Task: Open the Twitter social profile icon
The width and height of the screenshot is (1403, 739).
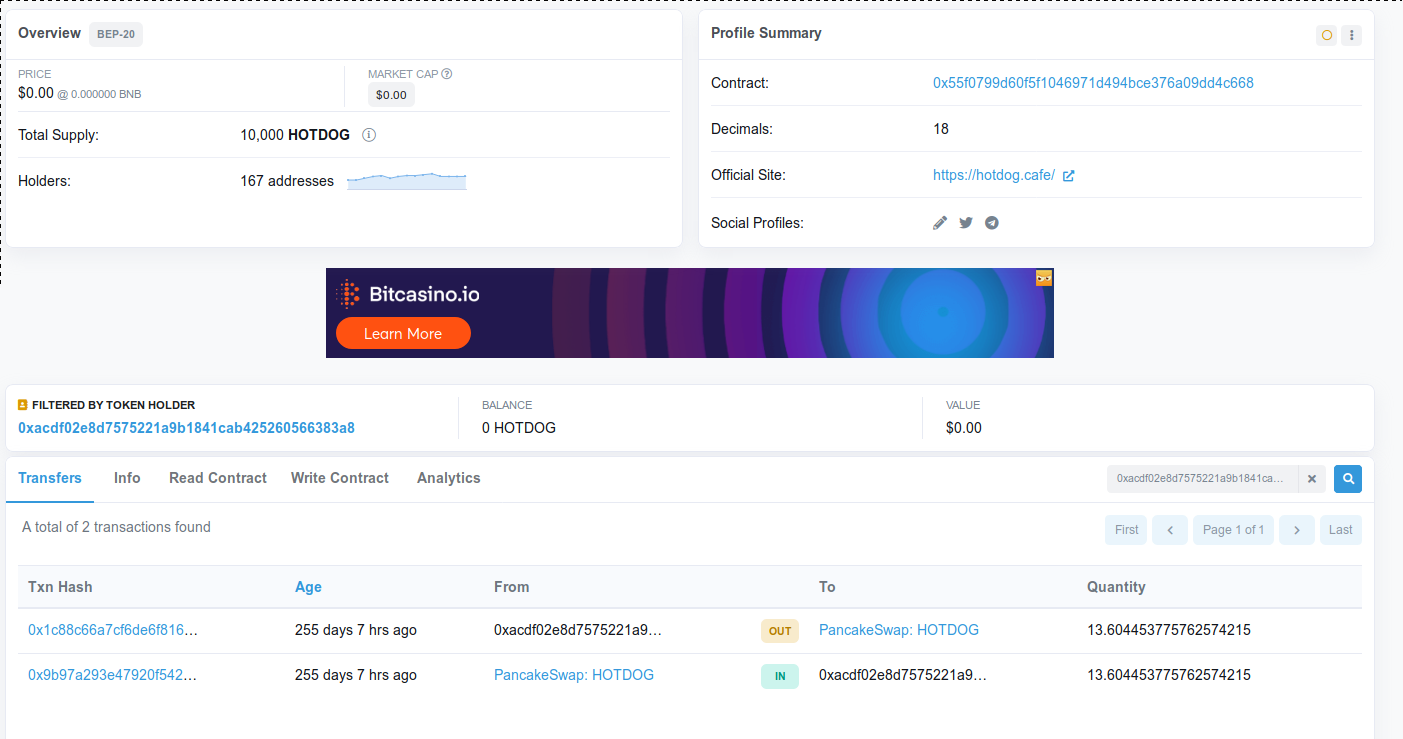Action: point(966,223)
